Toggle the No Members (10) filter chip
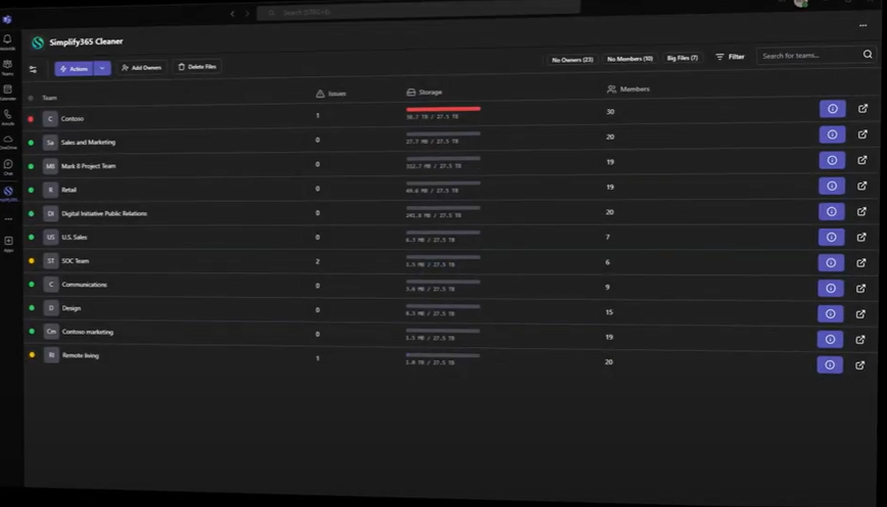The image size is (887, 507). point(629,59)
